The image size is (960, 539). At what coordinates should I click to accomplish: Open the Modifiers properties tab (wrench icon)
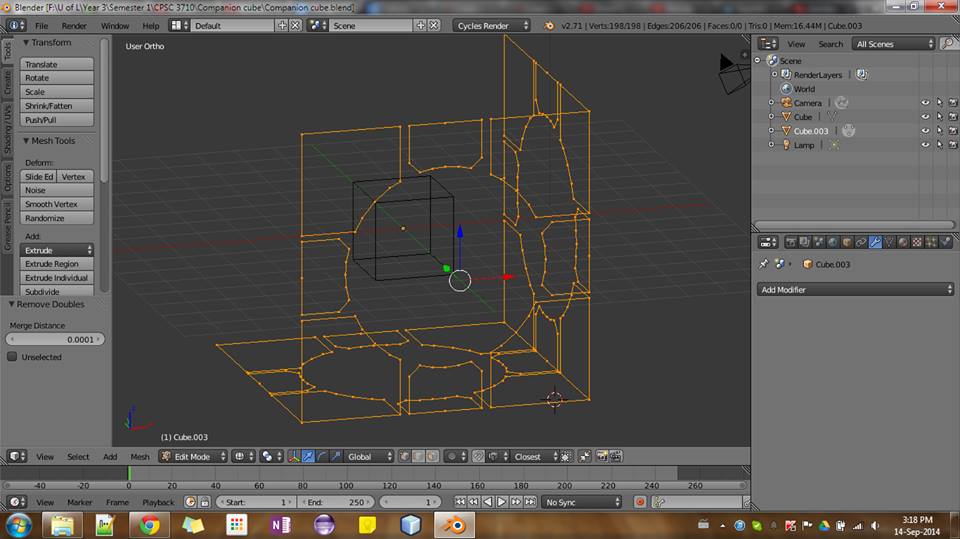(876, 242)
